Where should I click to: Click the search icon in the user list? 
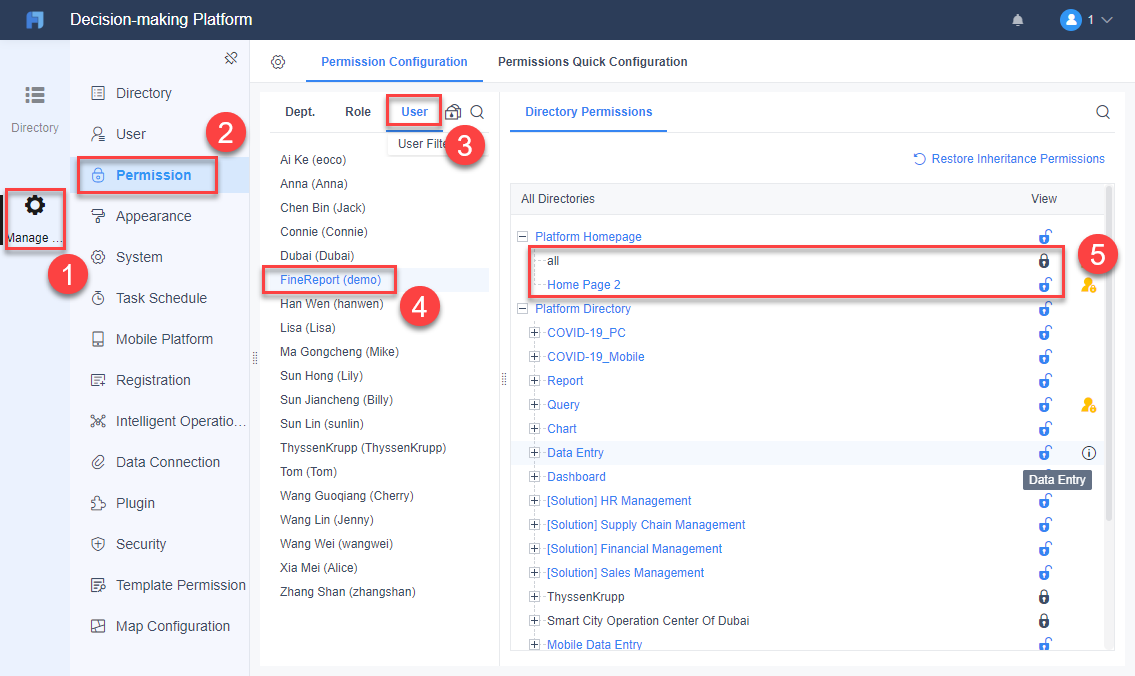[x=477, y=112]
